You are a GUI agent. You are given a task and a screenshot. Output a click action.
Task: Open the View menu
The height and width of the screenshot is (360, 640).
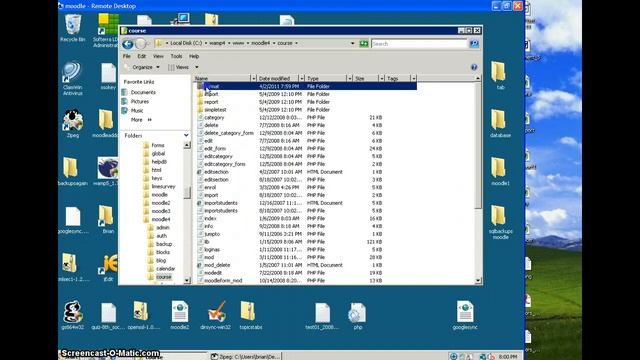158,56
